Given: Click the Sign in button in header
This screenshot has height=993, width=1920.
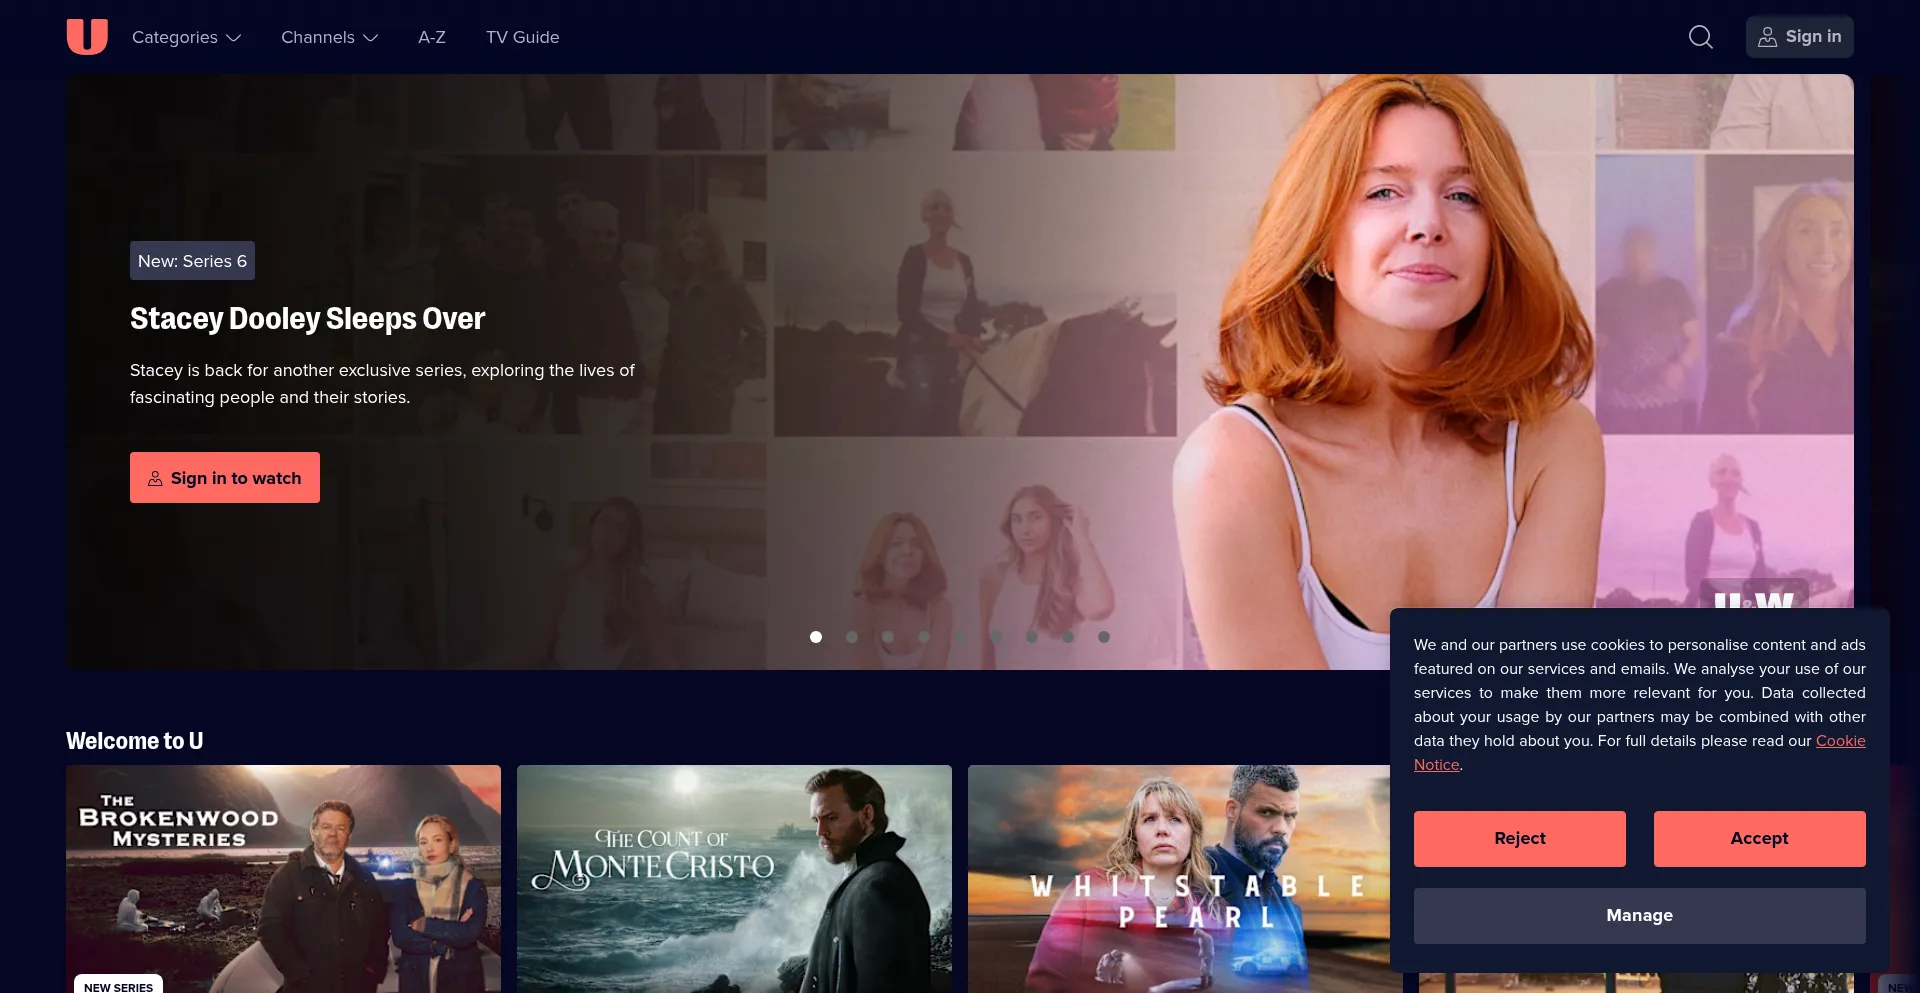Looking at the screenshot, I should [1799, 37].
